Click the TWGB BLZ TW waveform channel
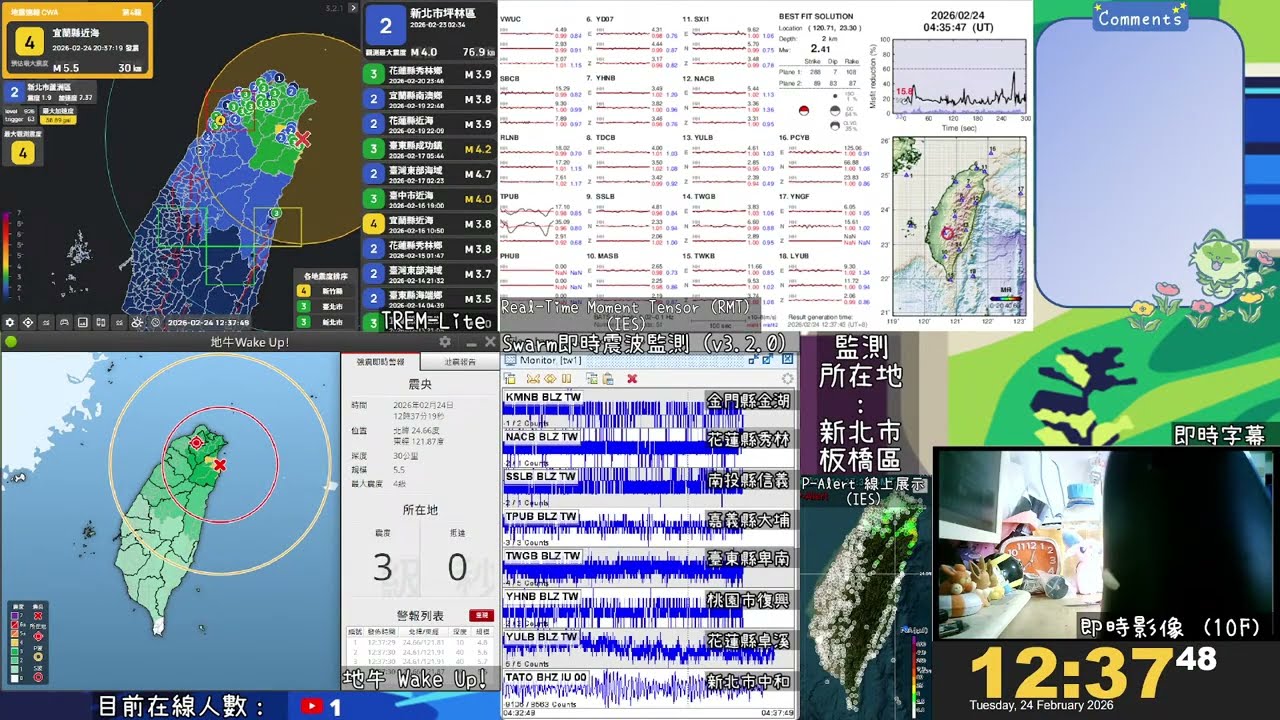The image size is (1280, 720). click(648, 568)
